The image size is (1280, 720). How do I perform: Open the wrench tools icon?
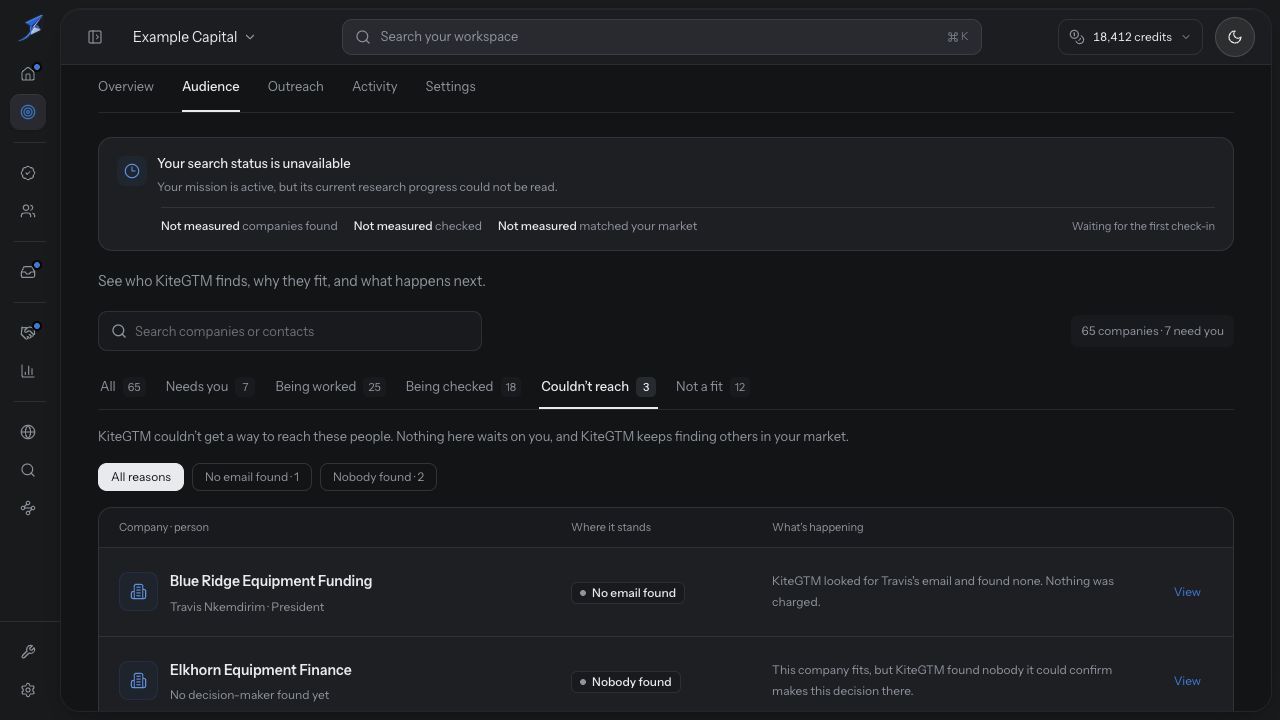pos(28,652)
